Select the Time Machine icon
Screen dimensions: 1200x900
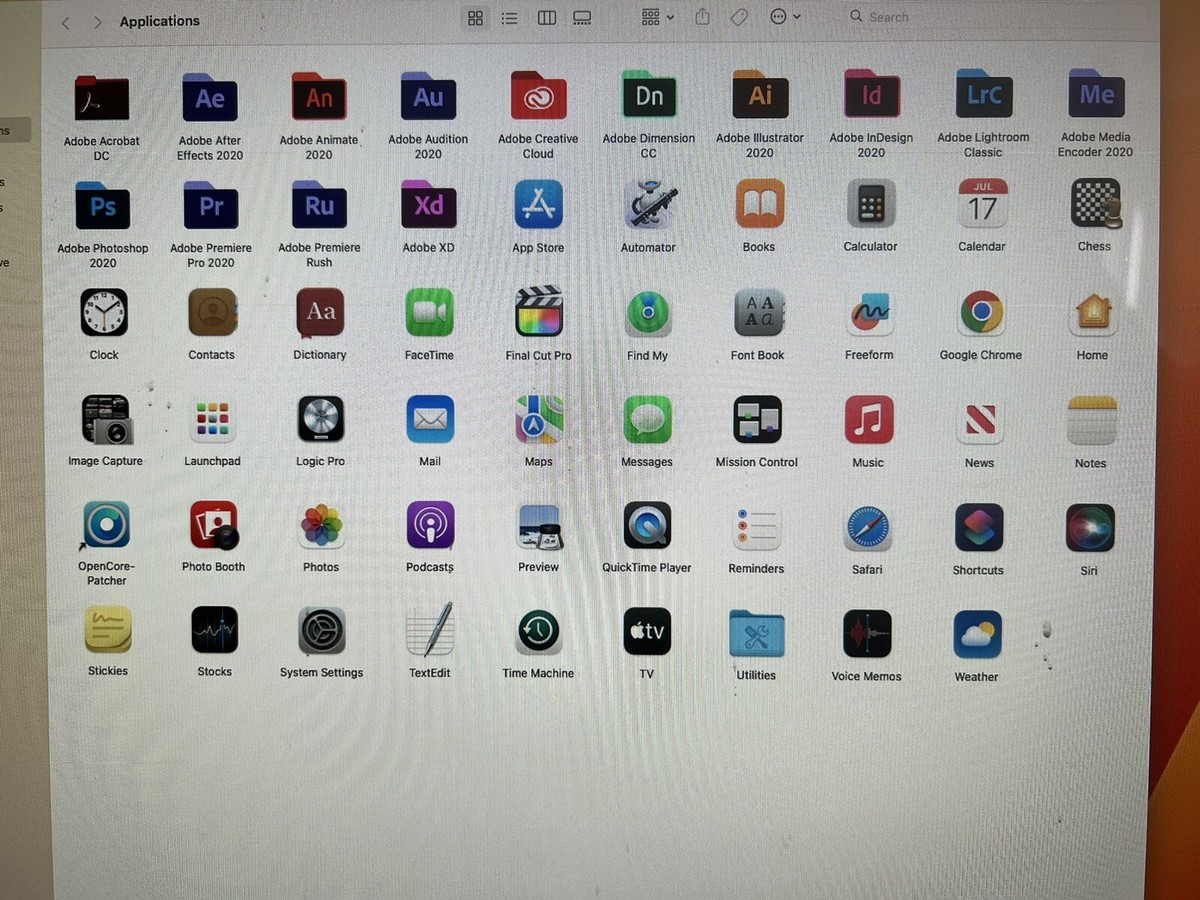(539, 632)
